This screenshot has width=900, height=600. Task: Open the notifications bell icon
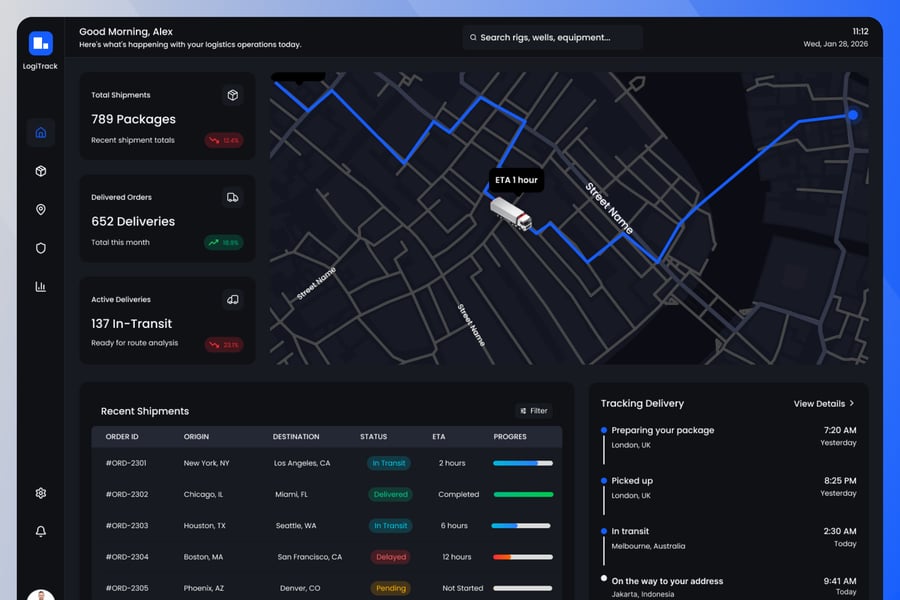[41, 531]
